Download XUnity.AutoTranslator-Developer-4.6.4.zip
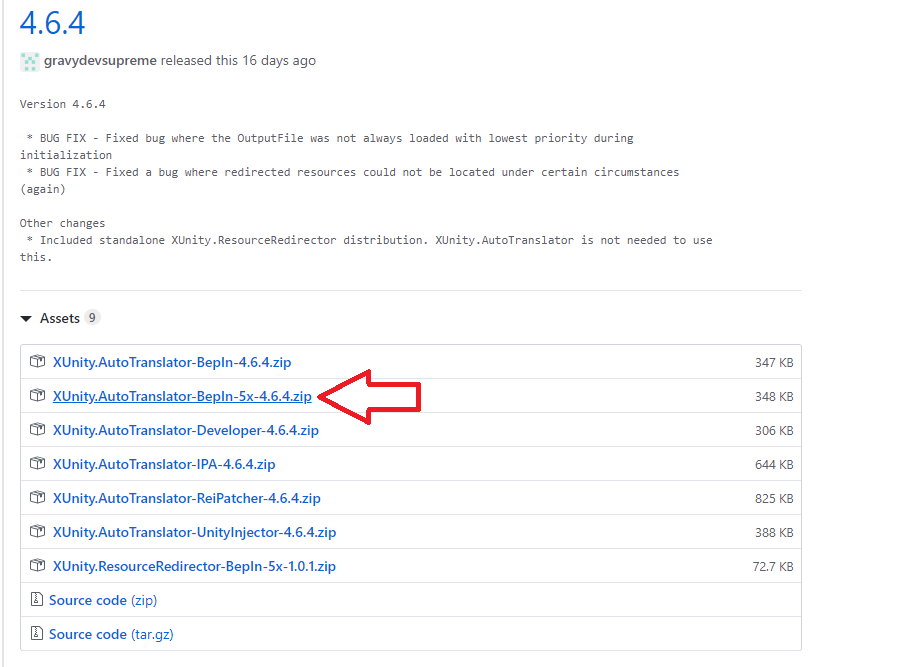 (186, 430)
